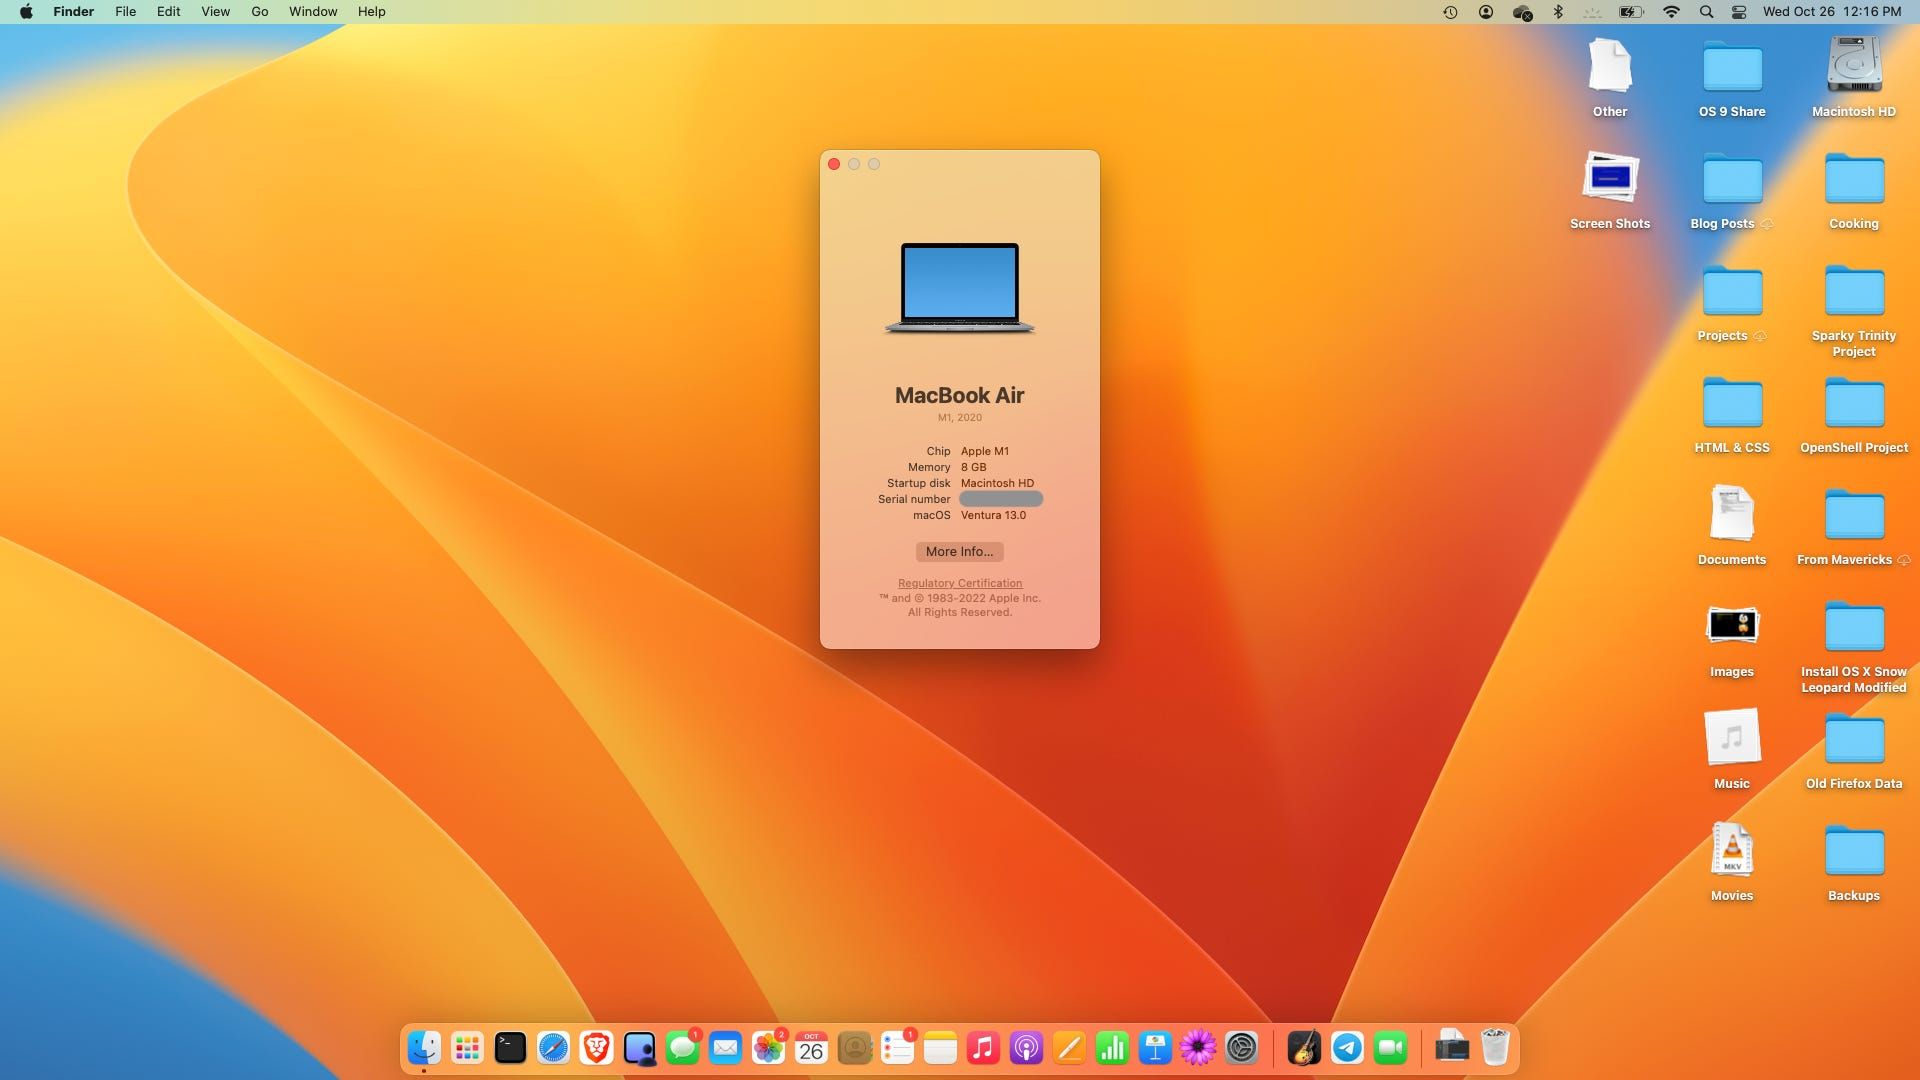The width and height of the screenshot is (1920, 1080).
Task: Close the About This Mac window
Action: click(x=834, y=164)
